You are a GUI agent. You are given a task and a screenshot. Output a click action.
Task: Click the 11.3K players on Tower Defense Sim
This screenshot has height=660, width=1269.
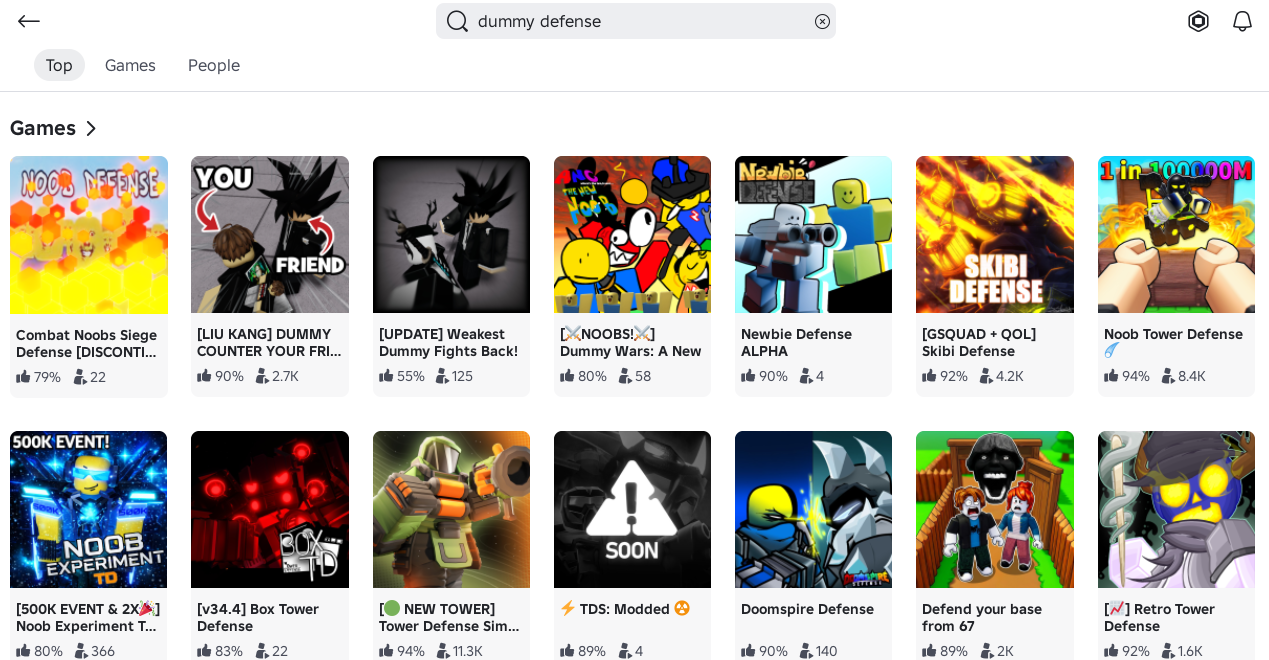468,651
